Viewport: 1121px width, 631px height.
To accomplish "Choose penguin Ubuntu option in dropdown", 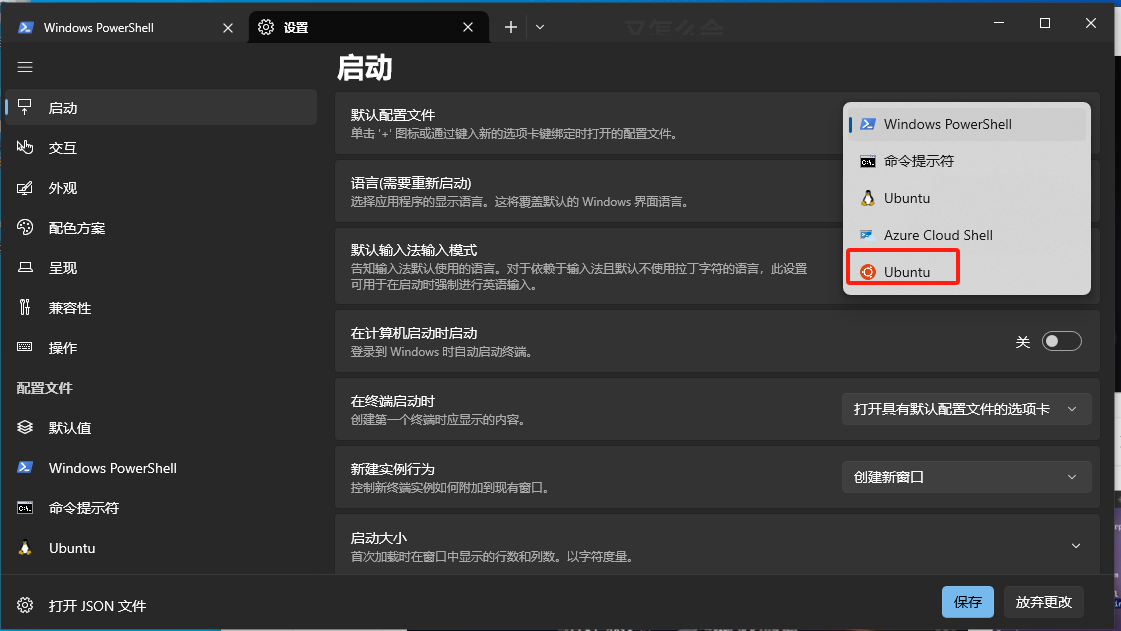I will pos(967,199).
